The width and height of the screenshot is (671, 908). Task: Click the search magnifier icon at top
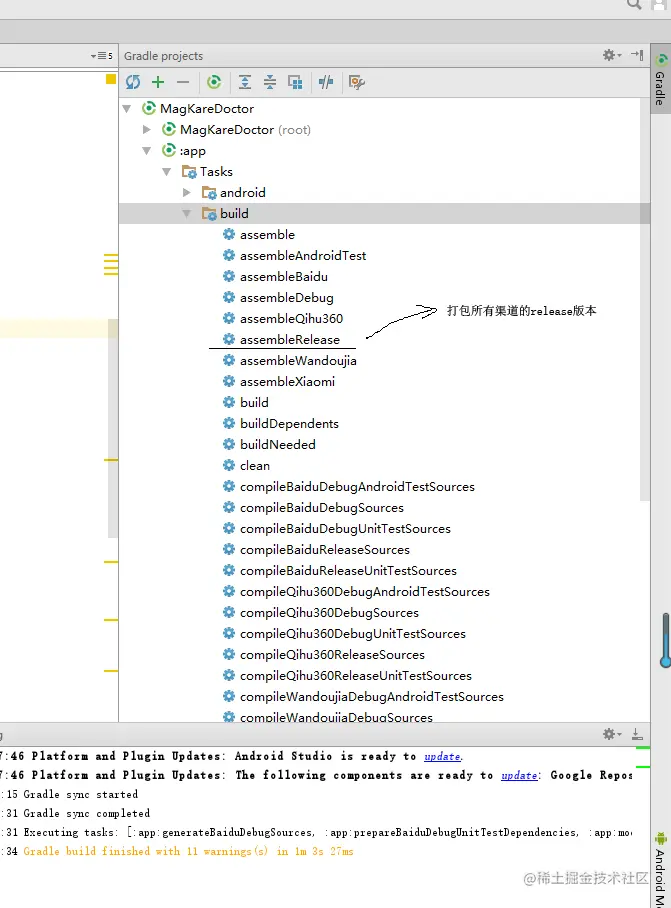(x=634, y=5)
